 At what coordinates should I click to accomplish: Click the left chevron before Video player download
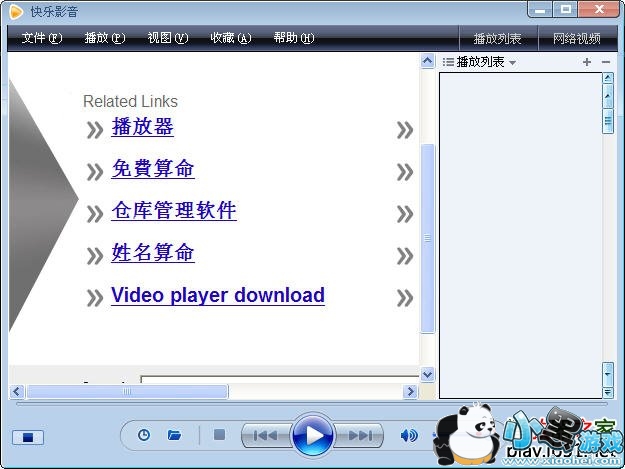coord(95,298)
